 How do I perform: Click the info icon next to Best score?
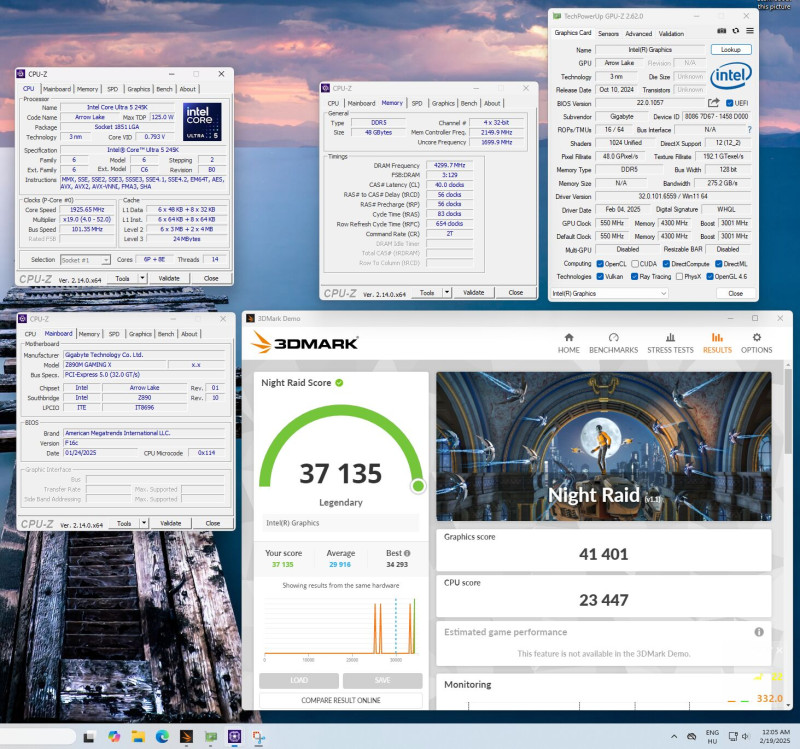click(x=407, y=553)
